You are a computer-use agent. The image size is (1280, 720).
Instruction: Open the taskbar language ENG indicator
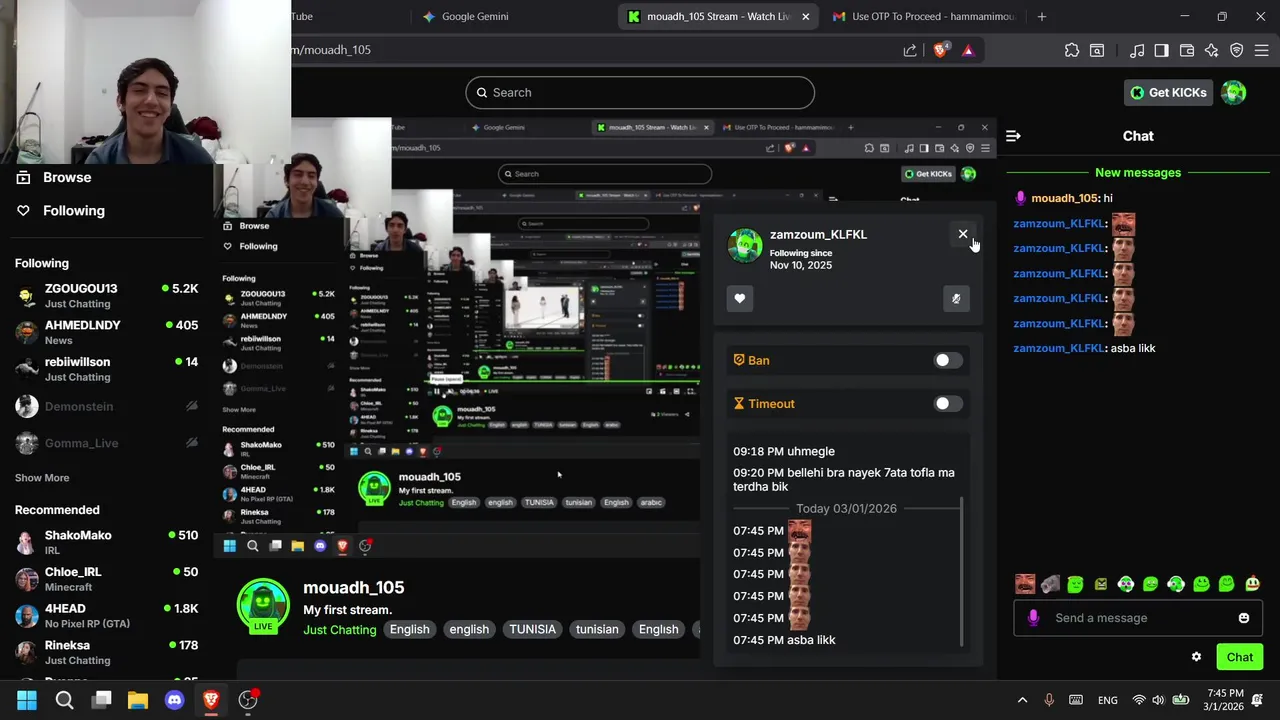pyautogui.click(x=1108, y=700)
